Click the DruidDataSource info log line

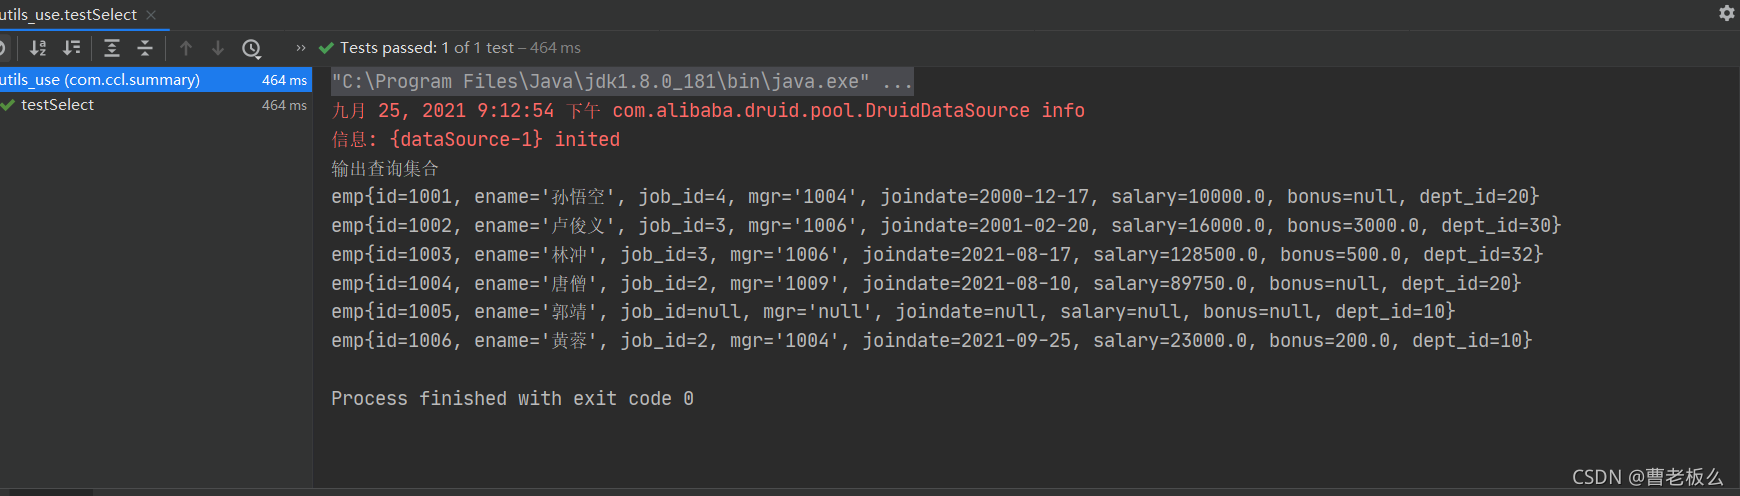click(x=708, y=111)
